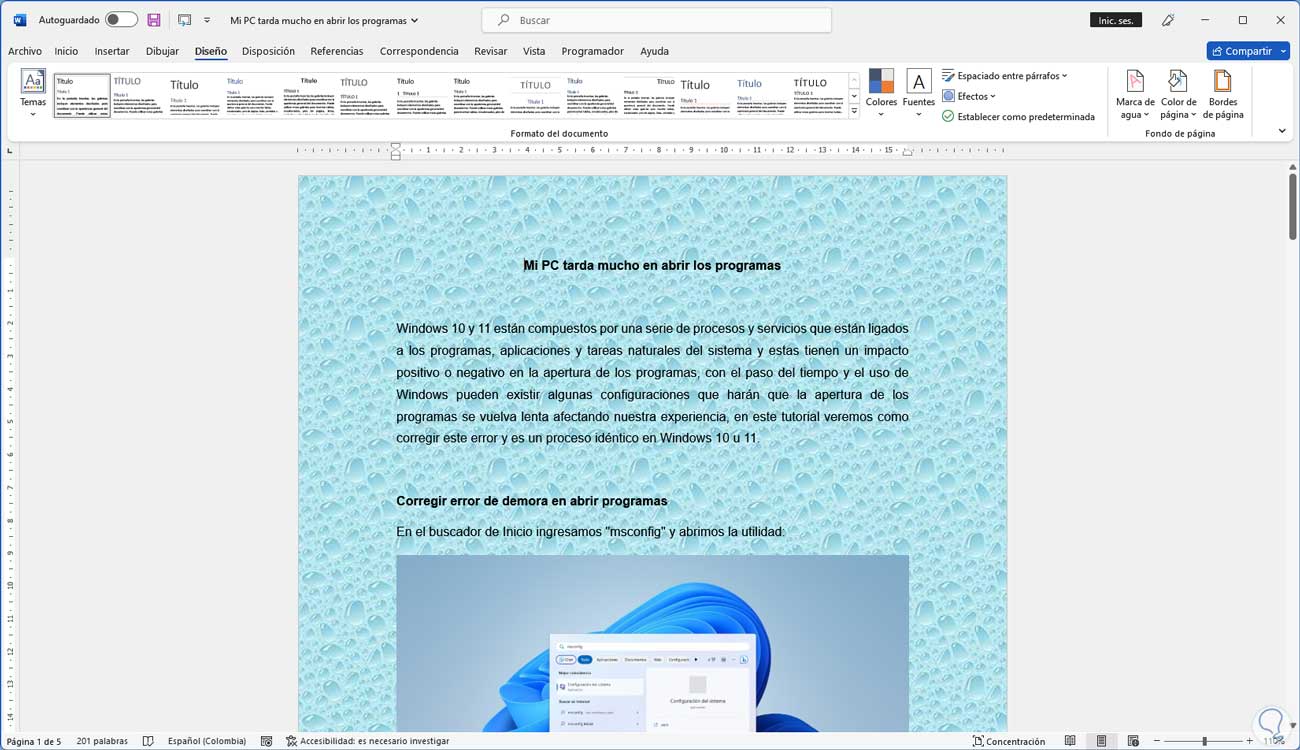Viewport: 1300px width, 750px height.
Task: Click the vertical scrollbar up arrow
Action: point(1292,167)
